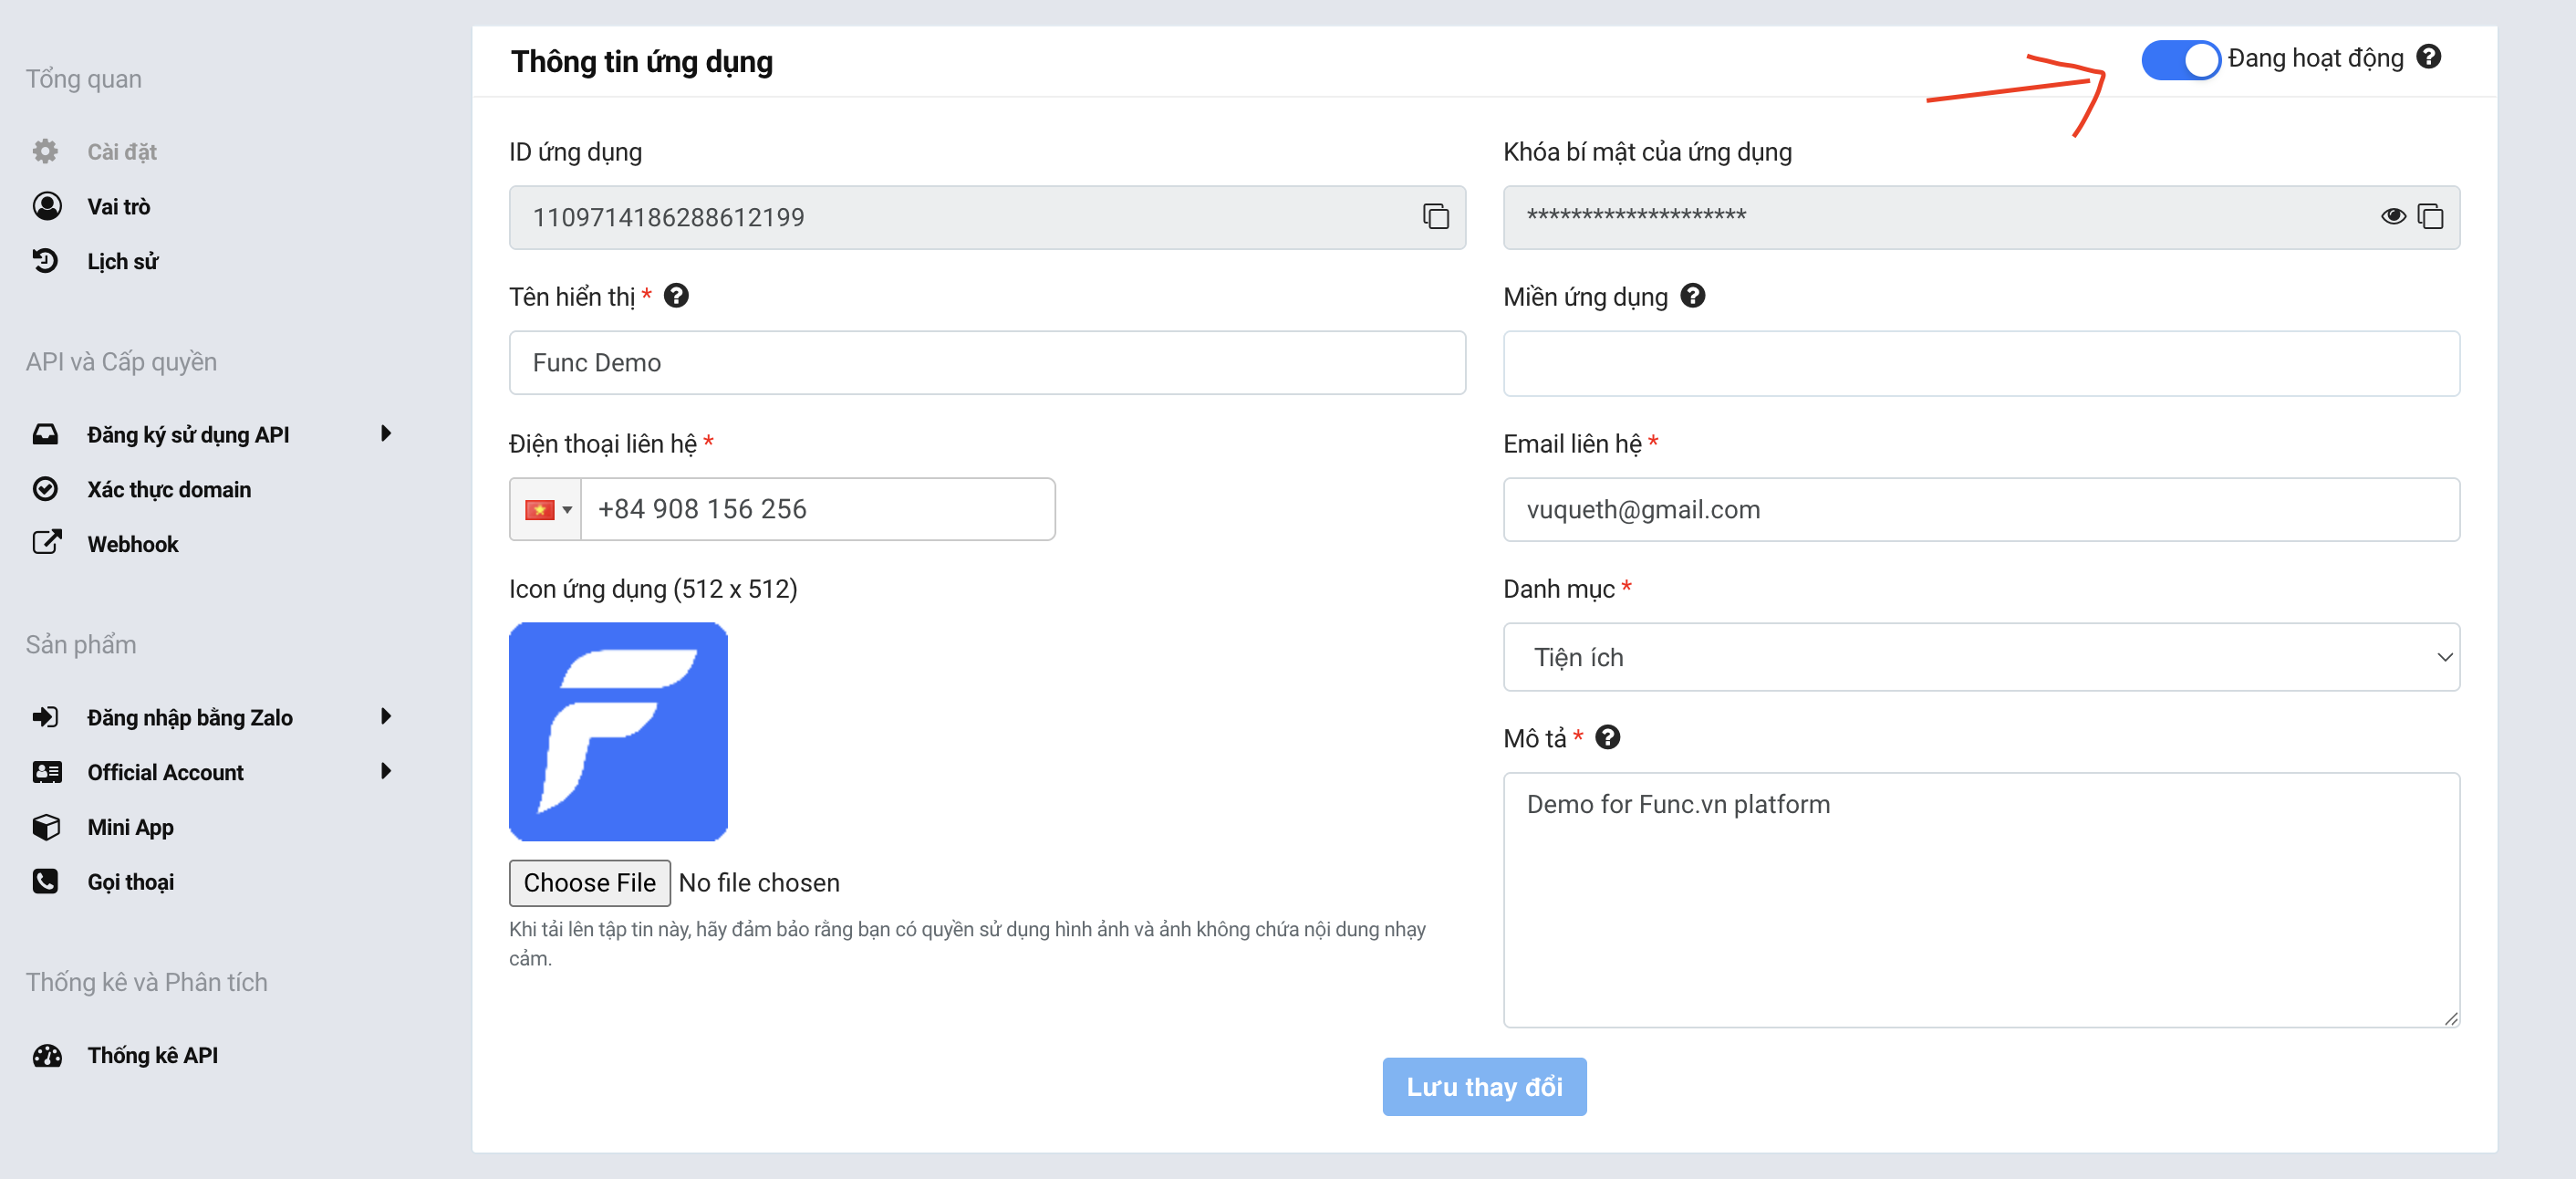The width and height of the screenshot is (2576, 1179).
Task: Click the Lưu thay đổi button
Action: [x=1484, y=1086]
